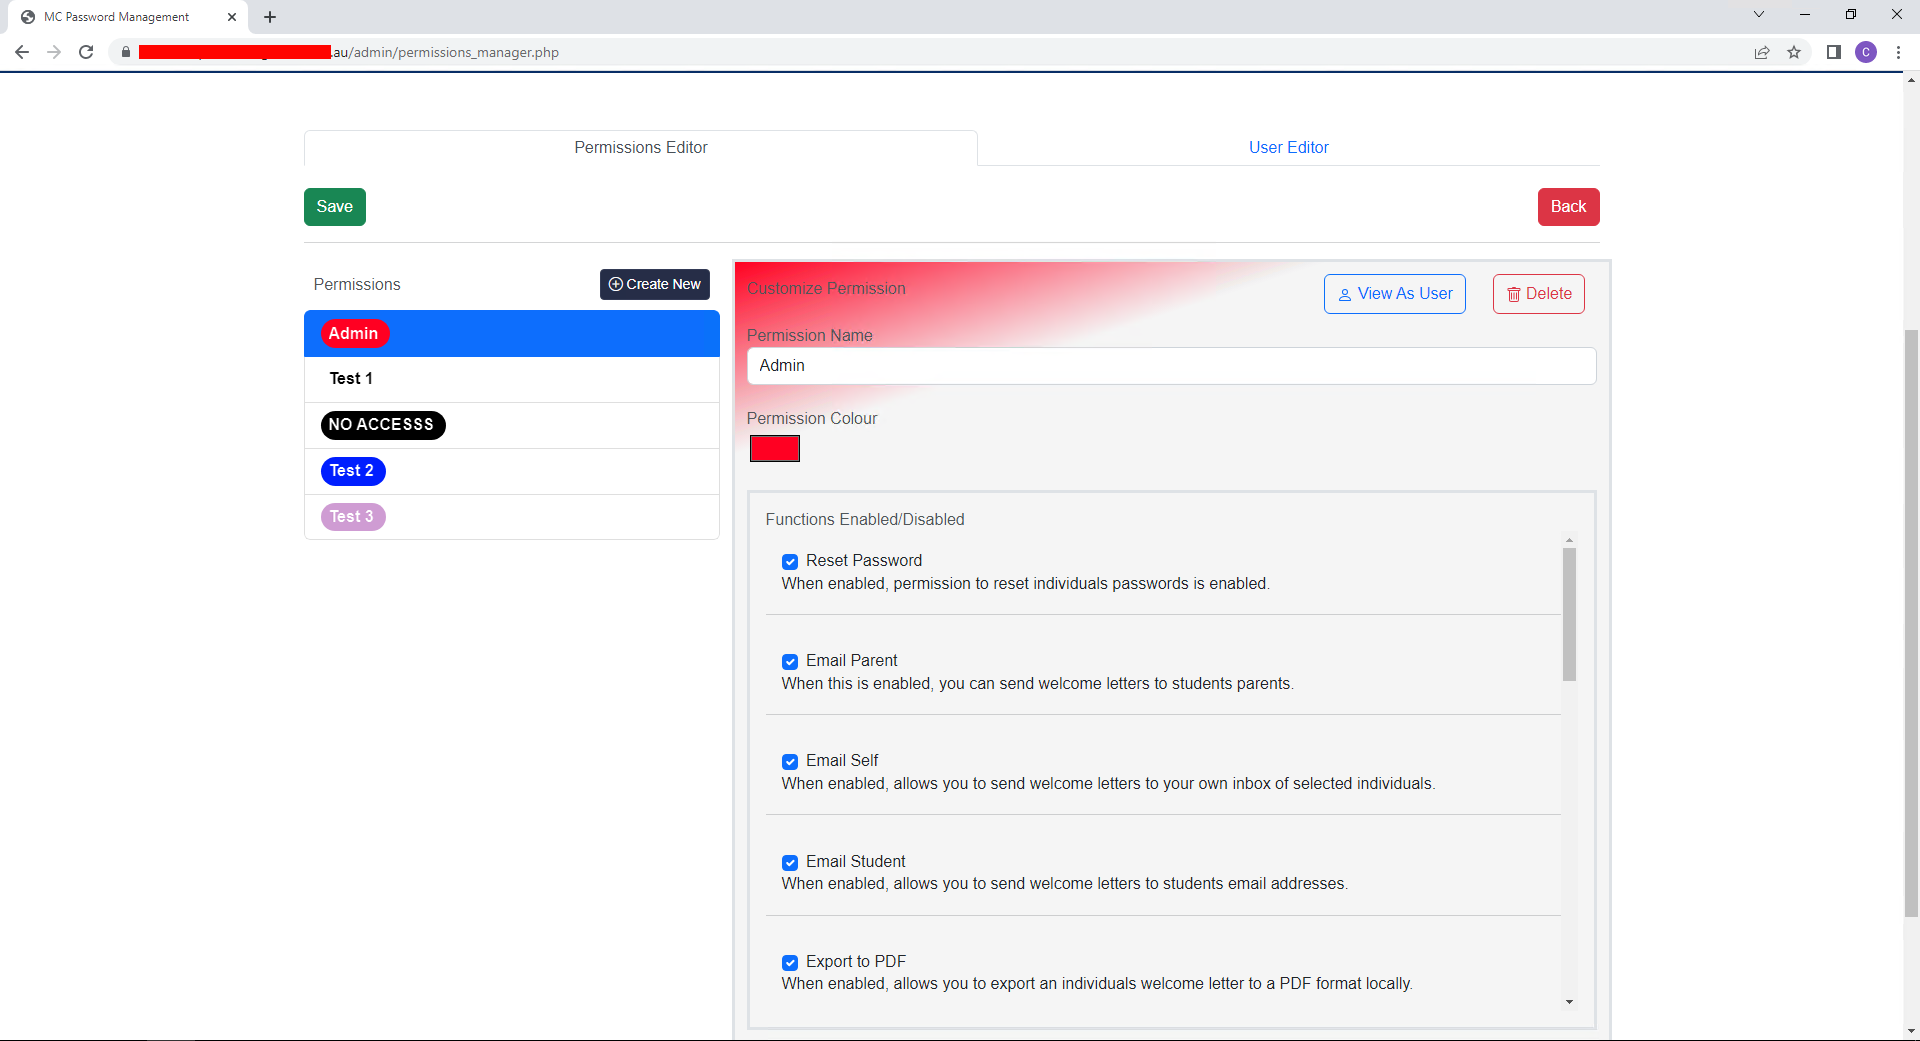Uncheck the Reset Password permission

(x=790, y=561)
